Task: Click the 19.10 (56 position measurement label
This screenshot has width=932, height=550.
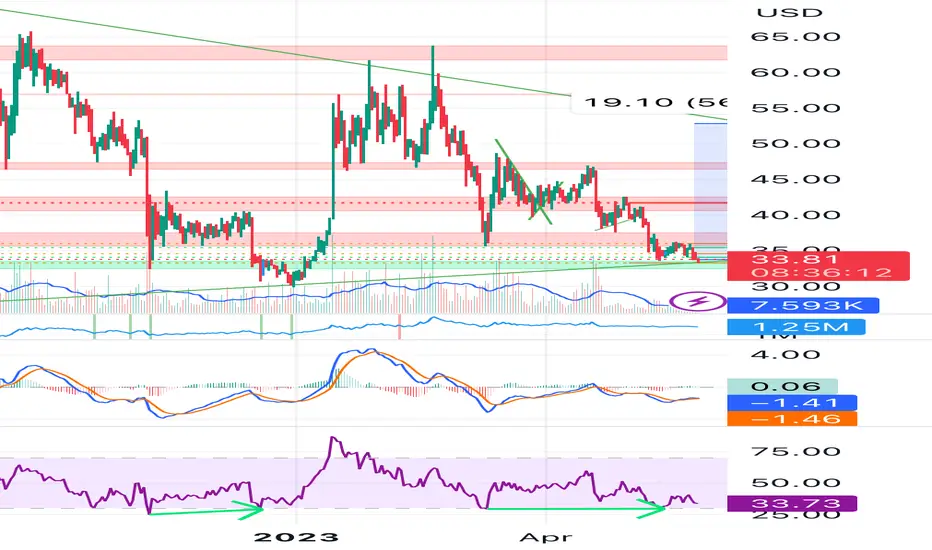Action: [x=649, y=102]
